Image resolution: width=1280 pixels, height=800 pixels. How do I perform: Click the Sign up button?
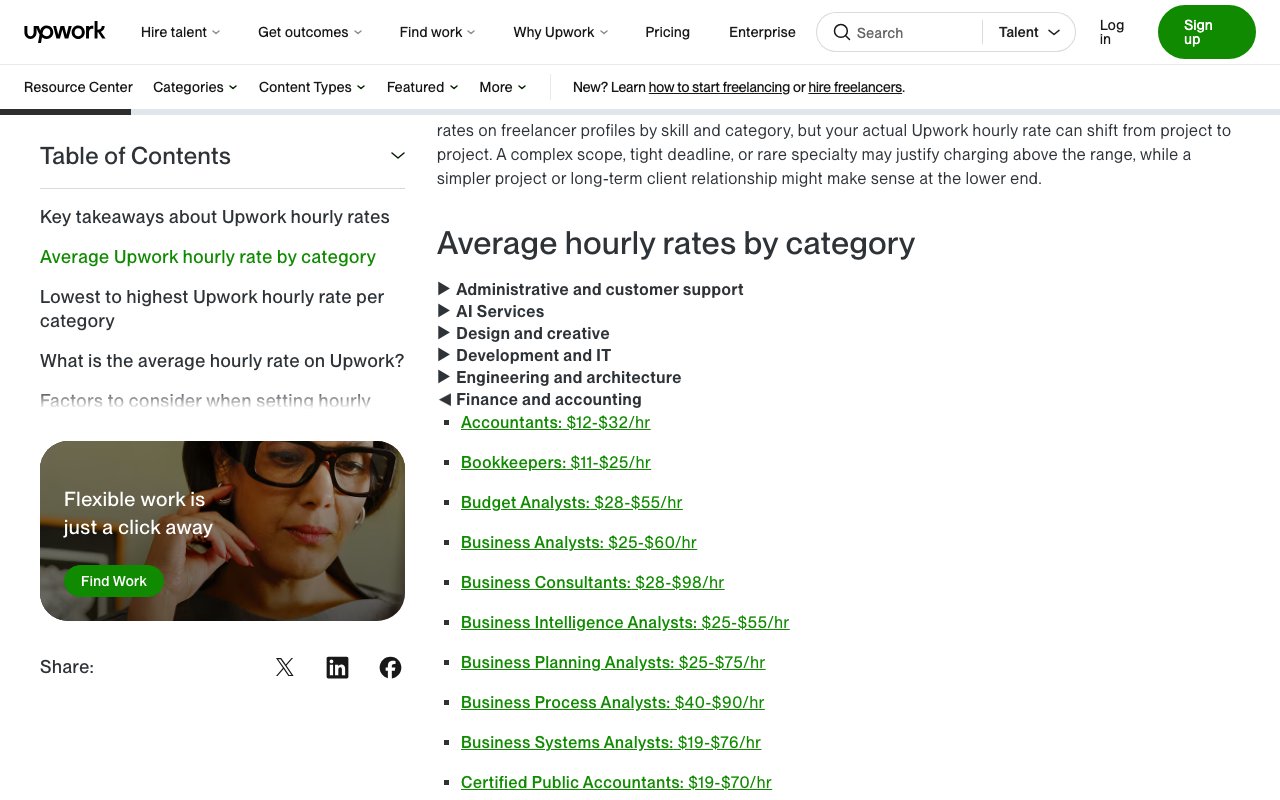point(1206,32)
